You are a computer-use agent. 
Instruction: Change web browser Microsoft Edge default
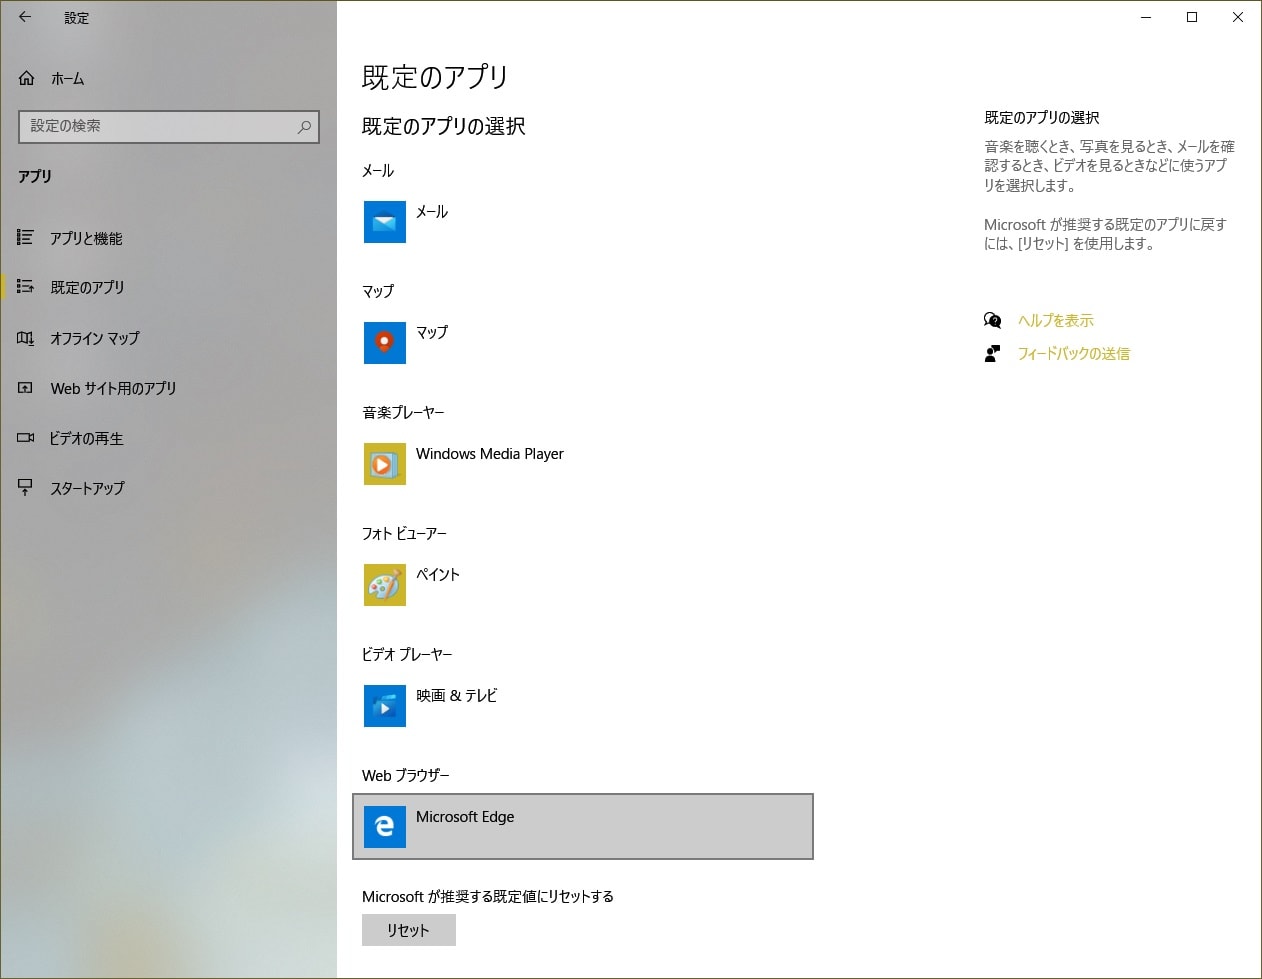583,827
